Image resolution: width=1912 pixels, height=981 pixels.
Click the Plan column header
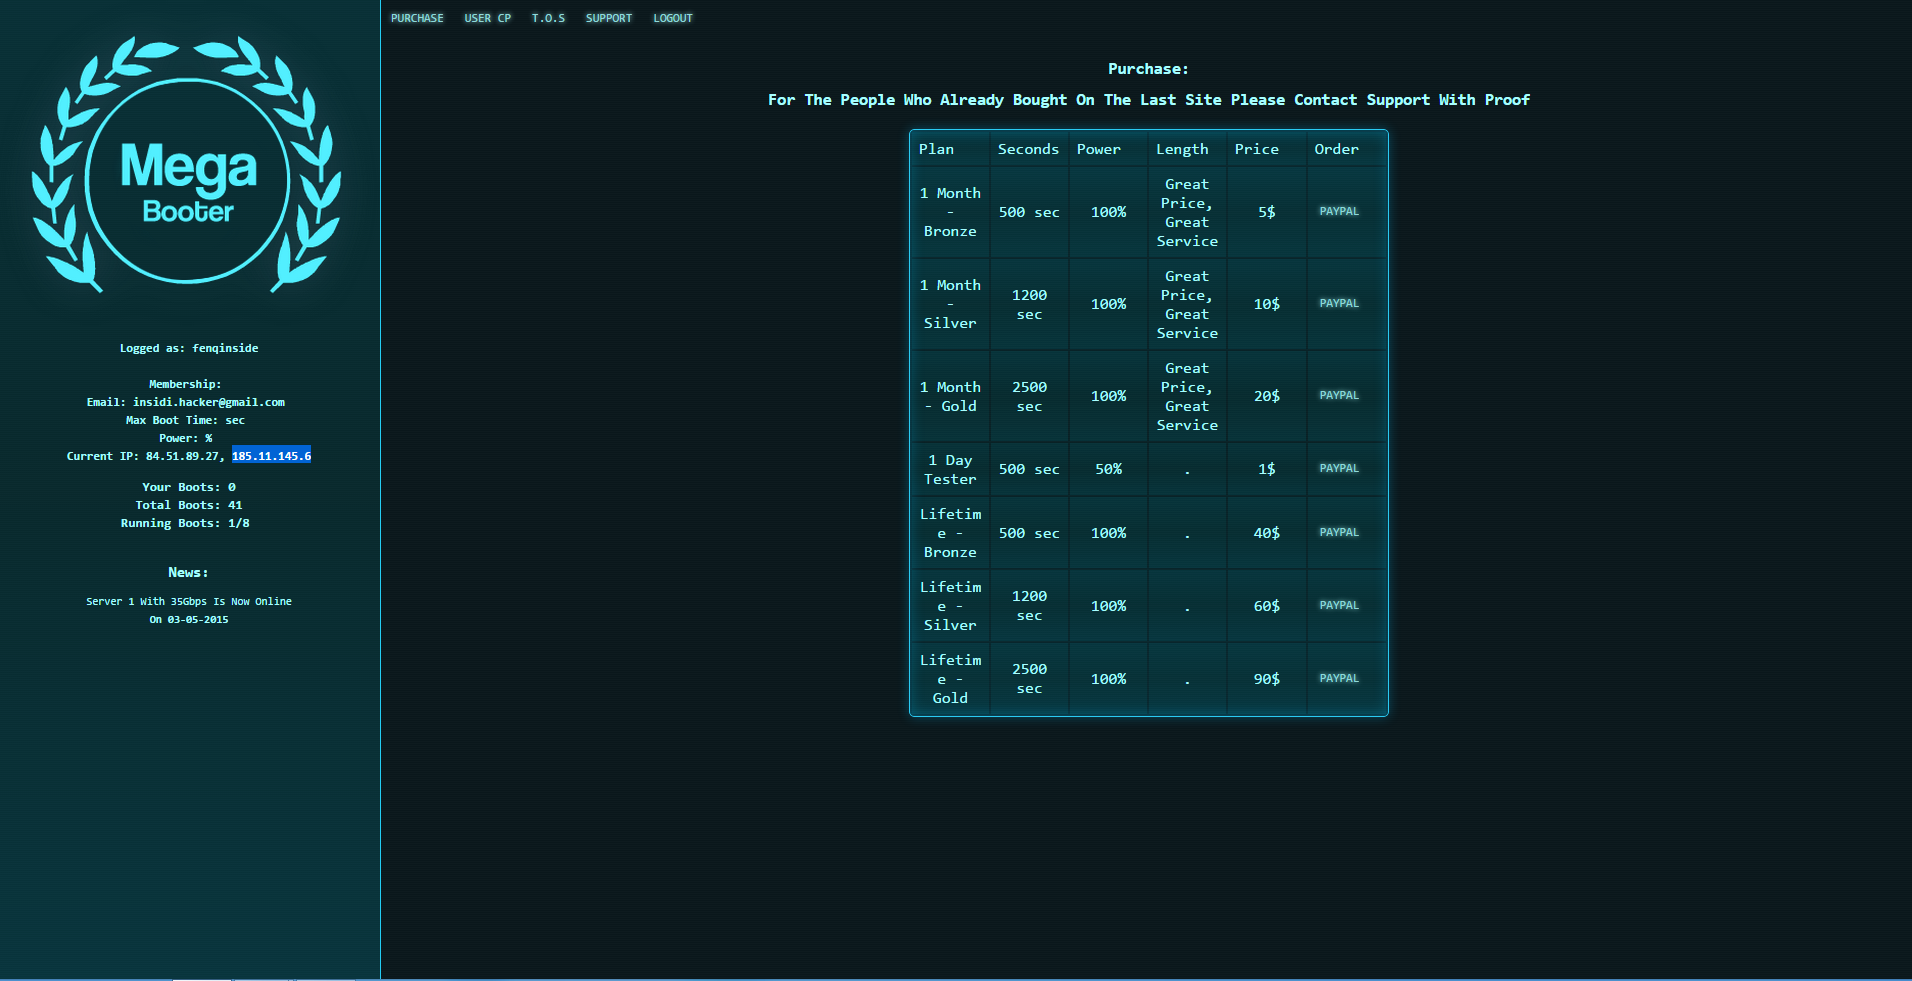(936, 149)
